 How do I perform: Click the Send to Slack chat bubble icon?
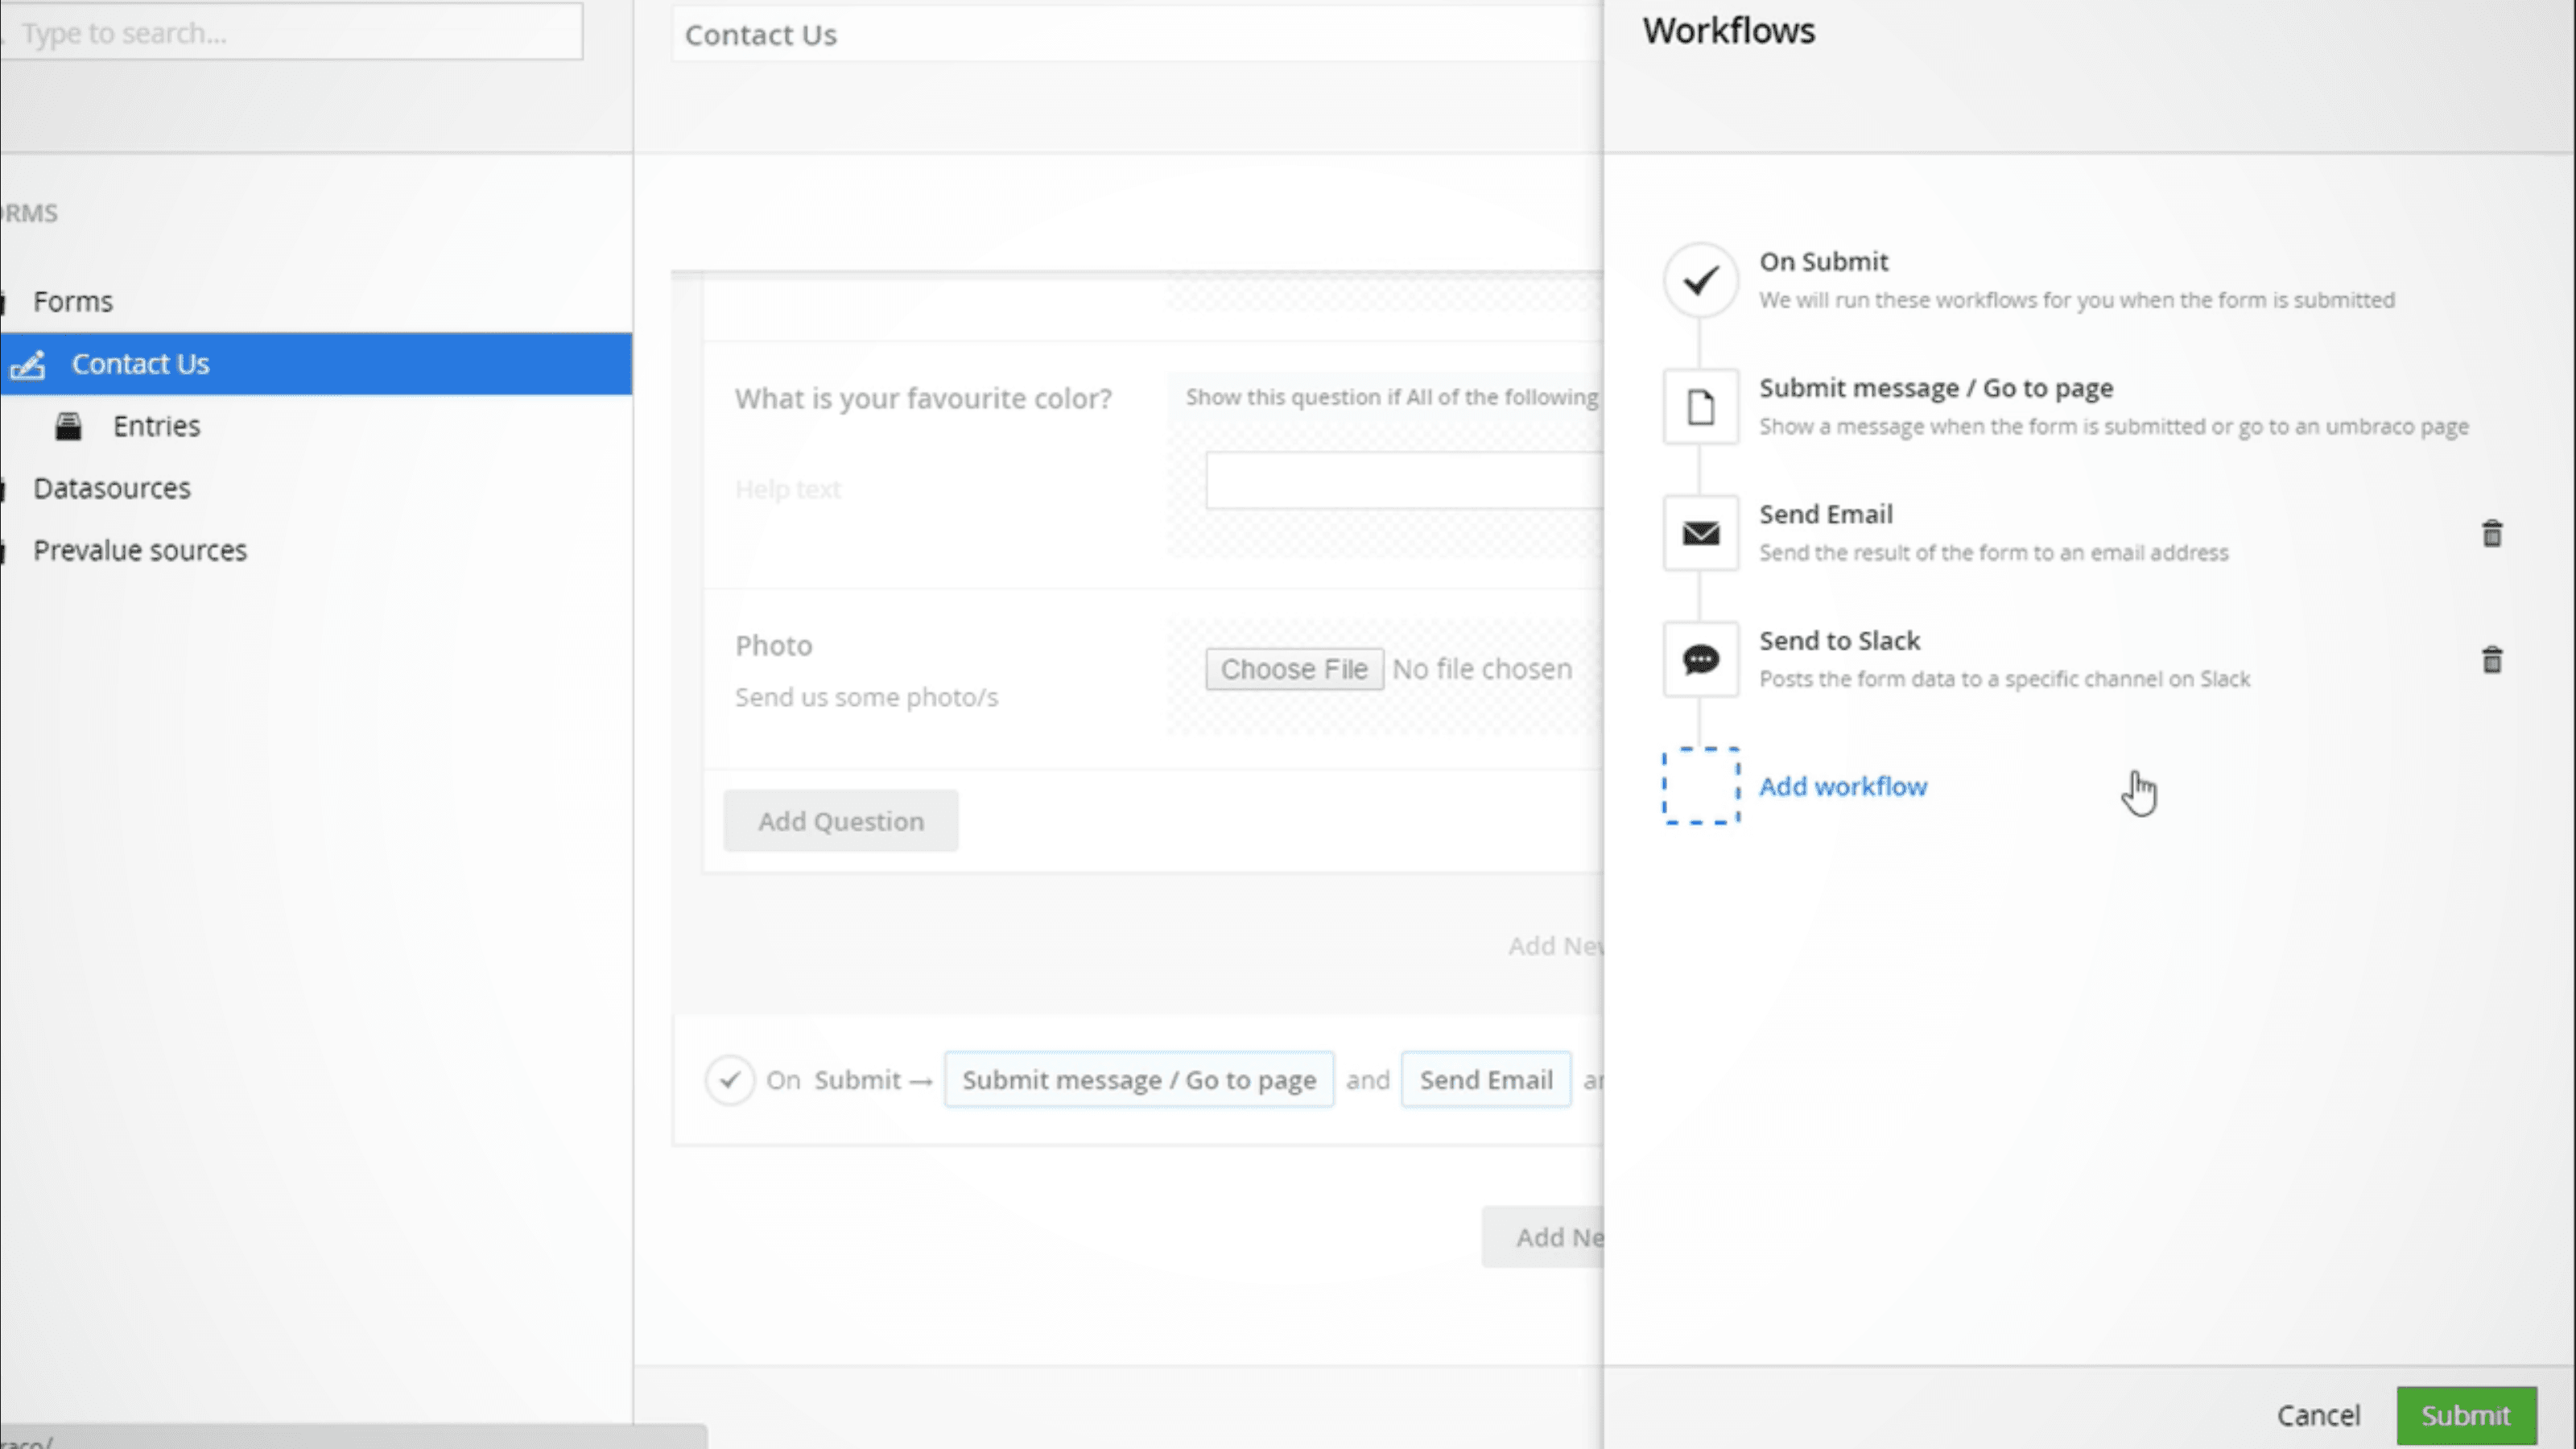(1700, 659)
